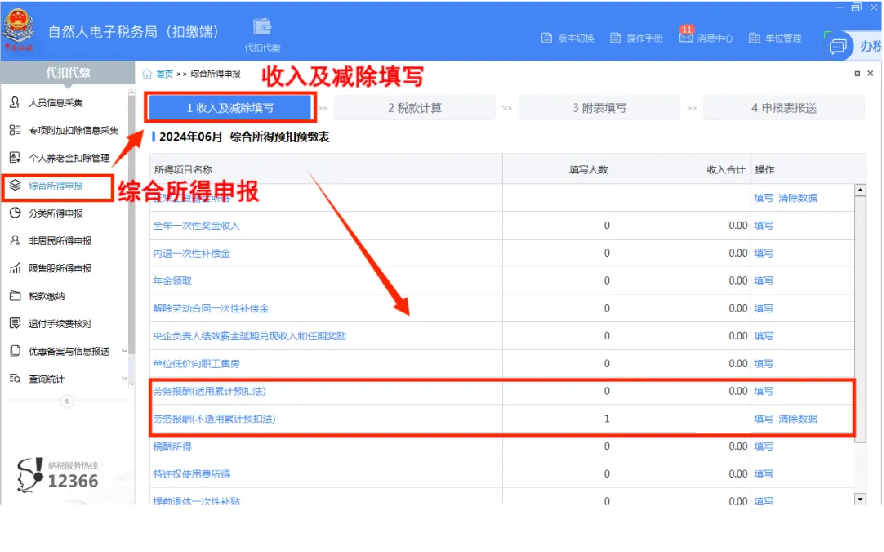Open 劳务报酬(不适用累计预扣法) item link
Screen dimensions: 884x552
pyautogui.click(x=214, y=418)
